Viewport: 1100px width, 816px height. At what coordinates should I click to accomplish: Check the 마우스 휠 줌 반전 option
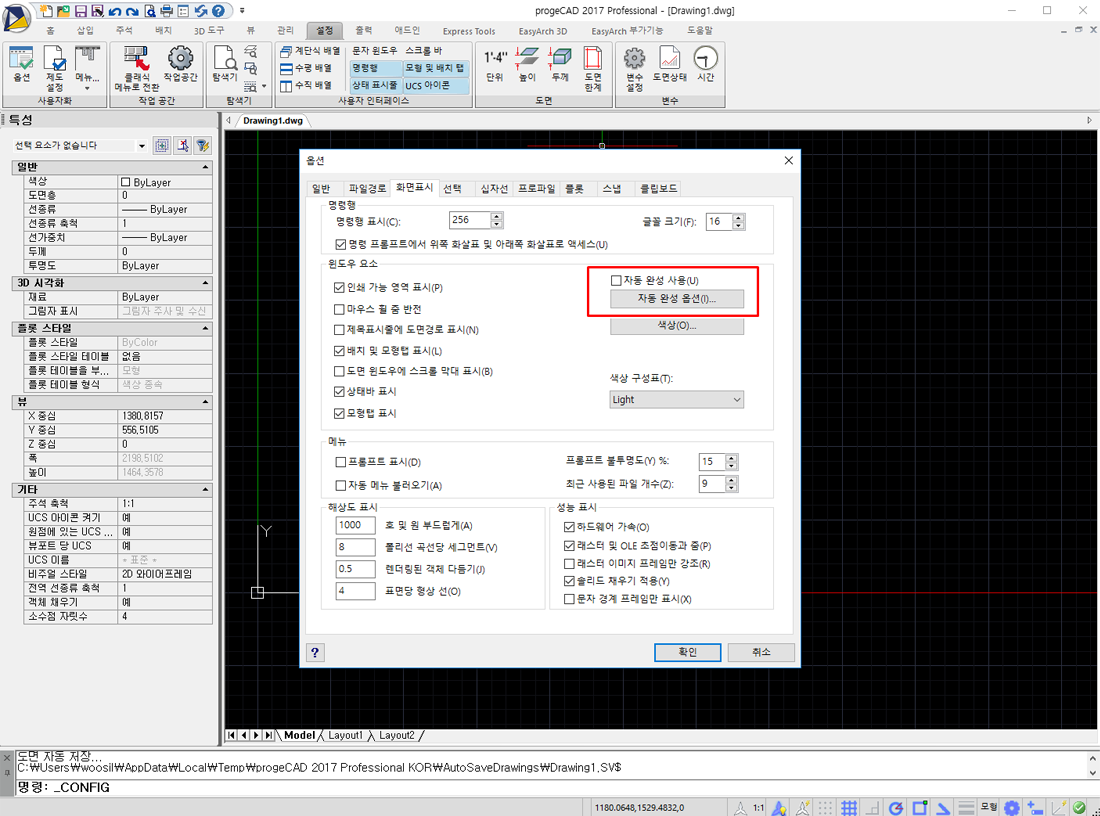[x=340, y=309]
